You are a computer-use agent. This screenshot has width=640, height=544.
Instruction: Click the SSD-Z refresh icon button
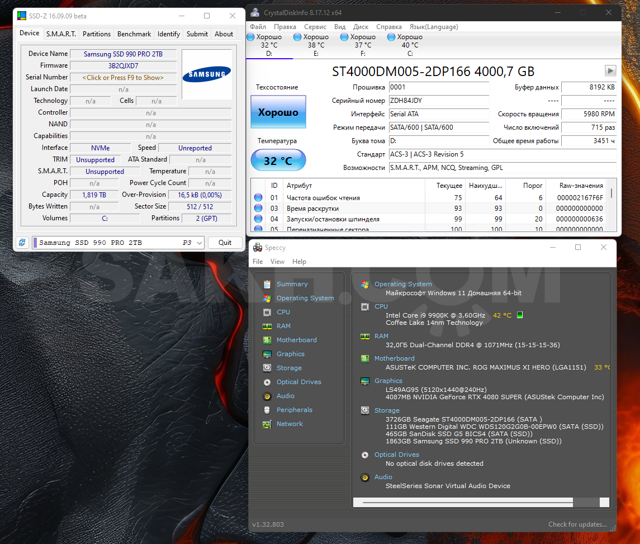coord(22,242)
